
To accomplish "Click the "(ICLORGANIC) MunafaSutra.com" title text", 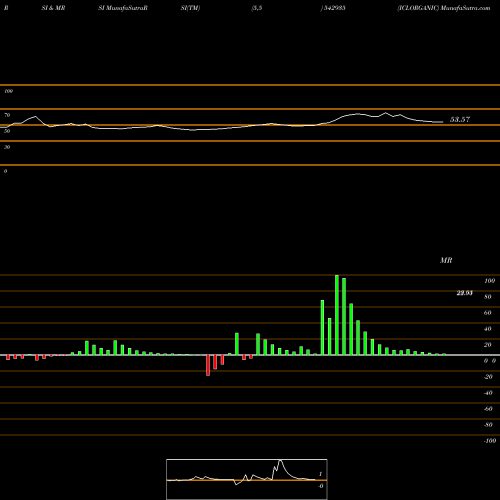I will pos(444,8).
